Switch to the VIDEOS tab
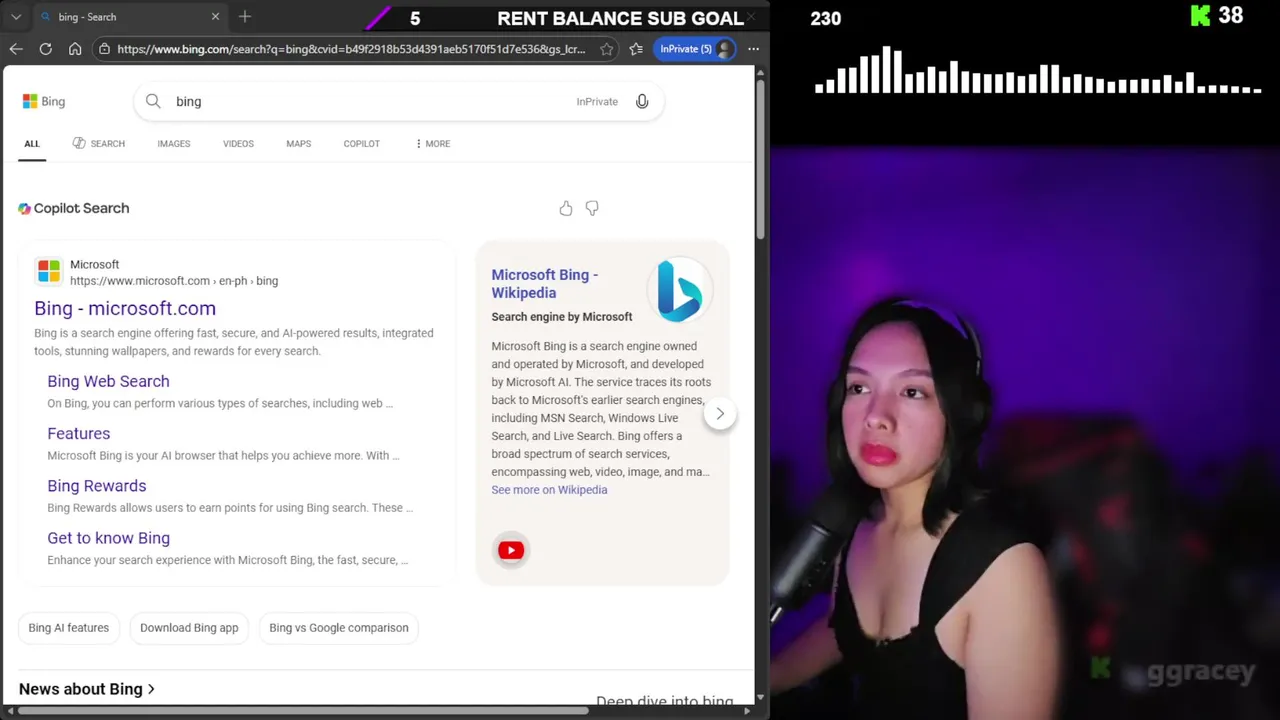Image resolution: width=1280 pixels, height=720 pixels. 238,144
